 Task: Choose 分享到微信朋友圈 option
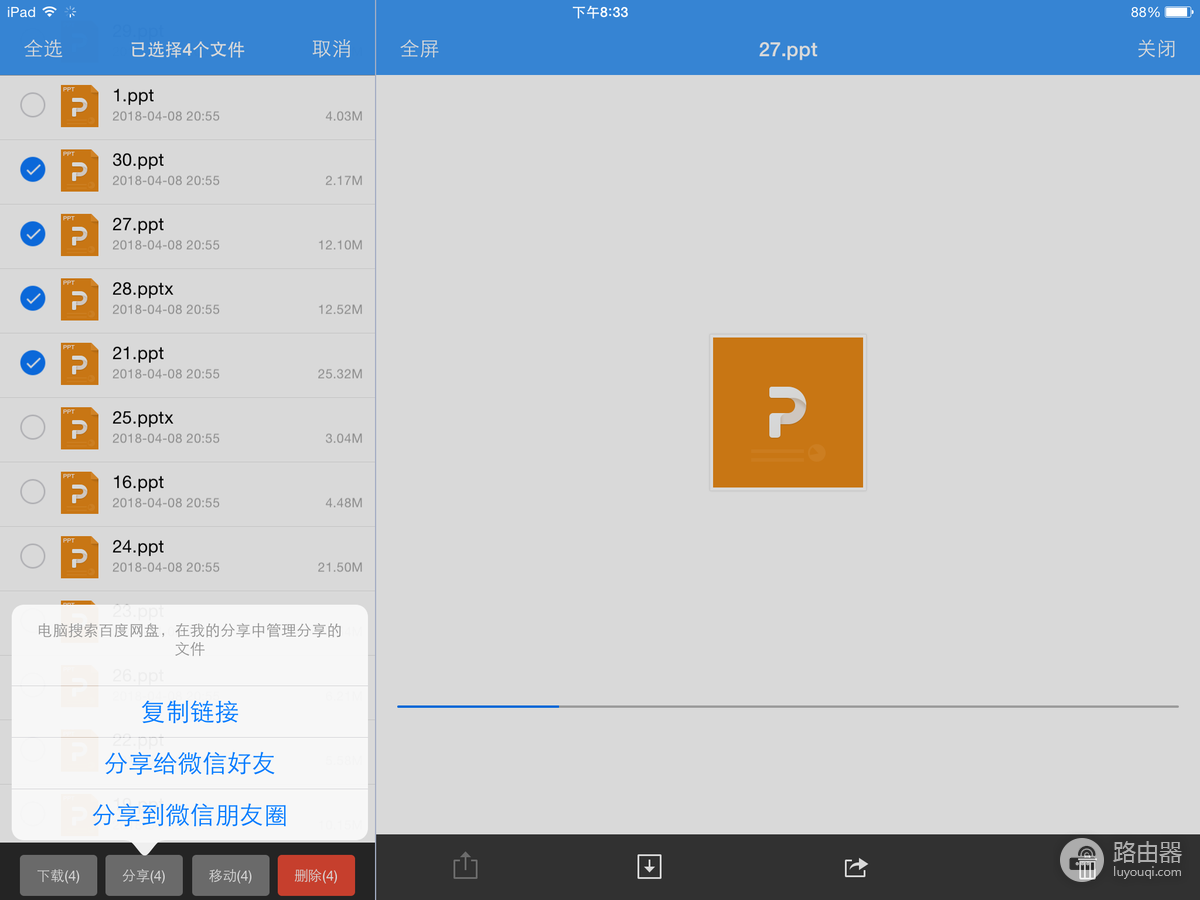[190, 815]
